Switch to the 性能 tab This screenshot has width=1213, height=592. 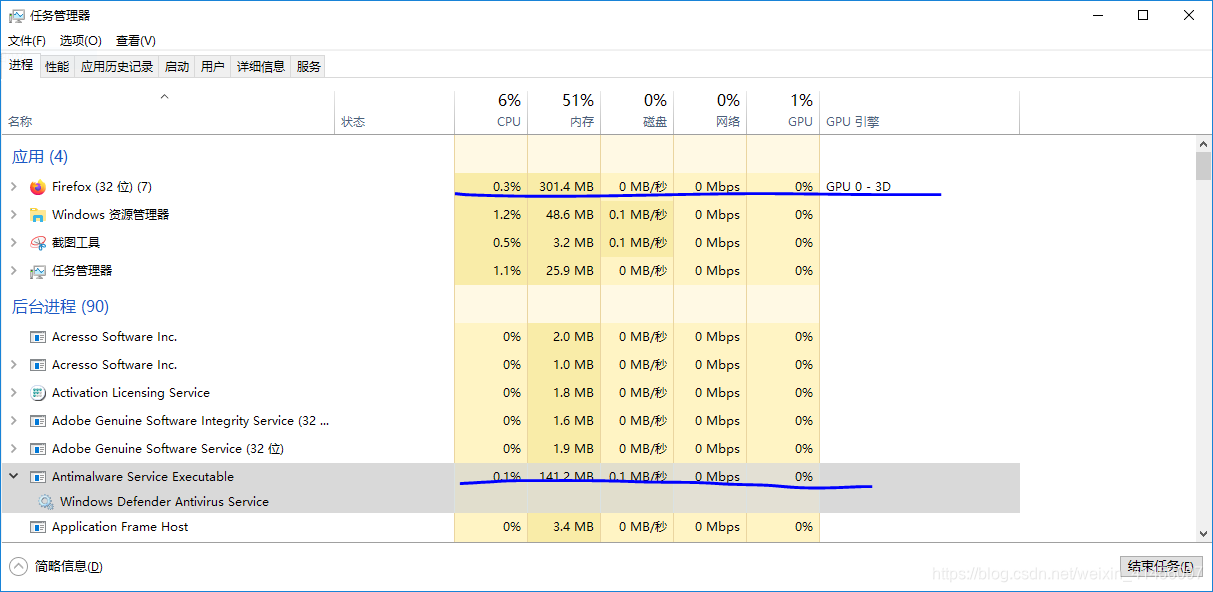click(x=57, y=66)
